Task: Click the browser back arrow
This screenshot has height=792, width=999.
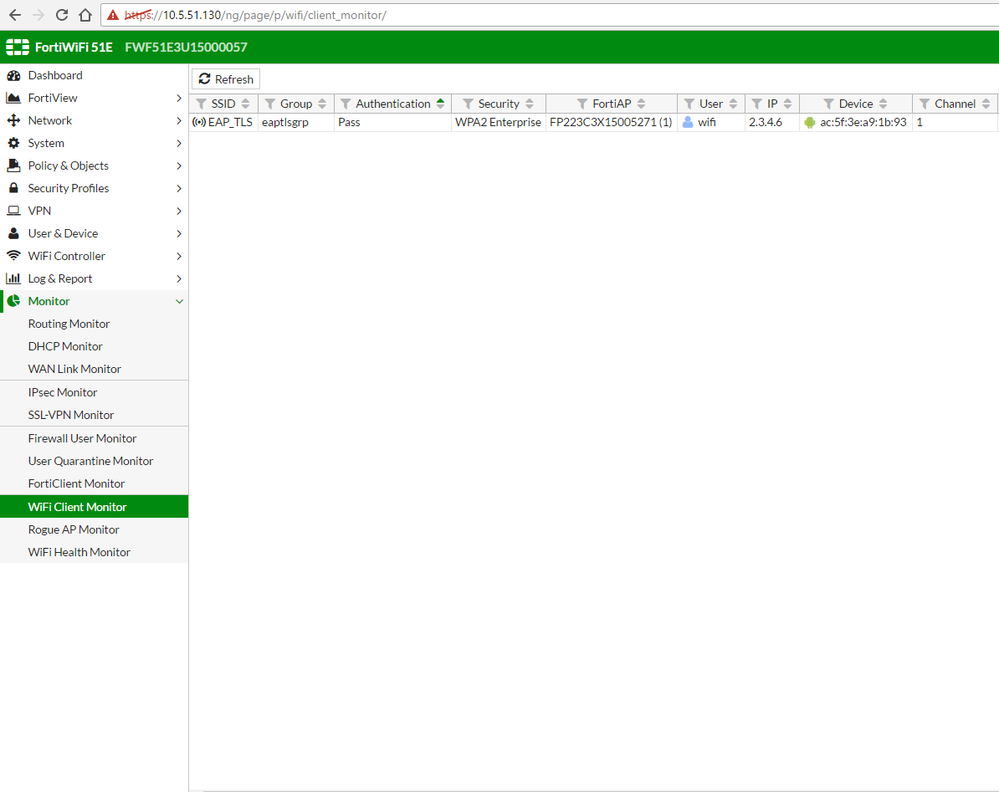Action: click(15, 15)
